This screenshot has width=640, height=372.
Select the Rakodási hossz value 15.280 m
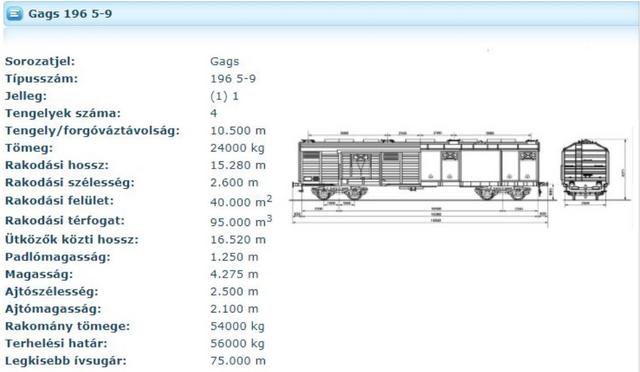[x=238, y=165]
